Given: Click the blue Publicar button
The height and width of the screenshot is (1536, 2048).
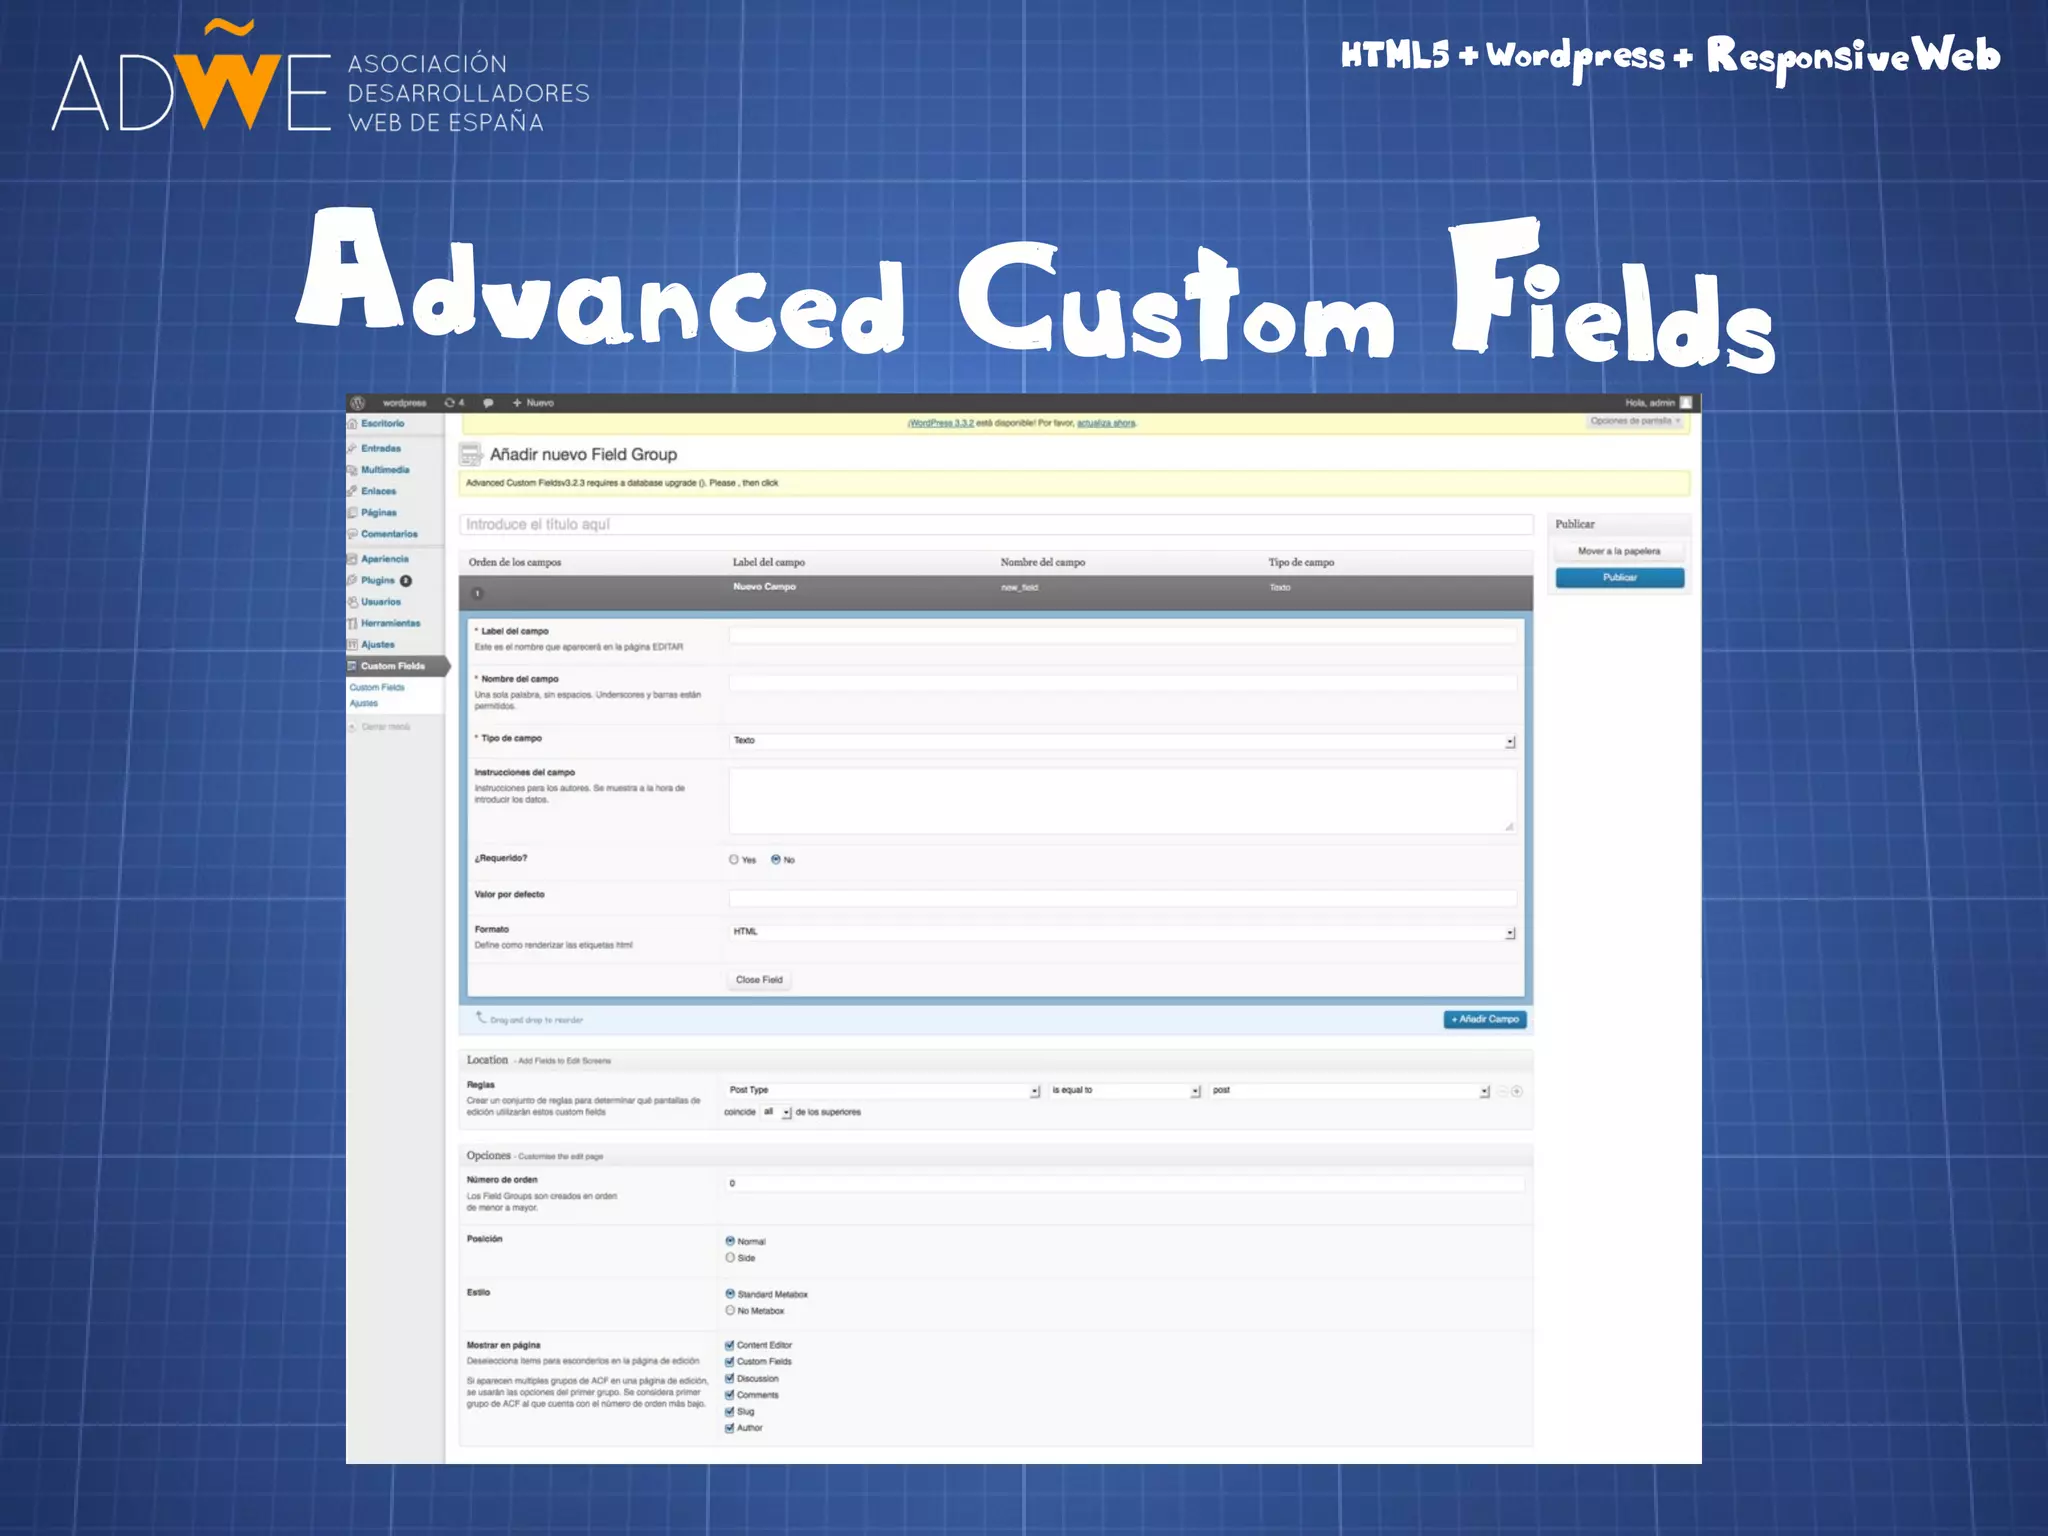Looking at the screenshot, I should click(1619, 578).
